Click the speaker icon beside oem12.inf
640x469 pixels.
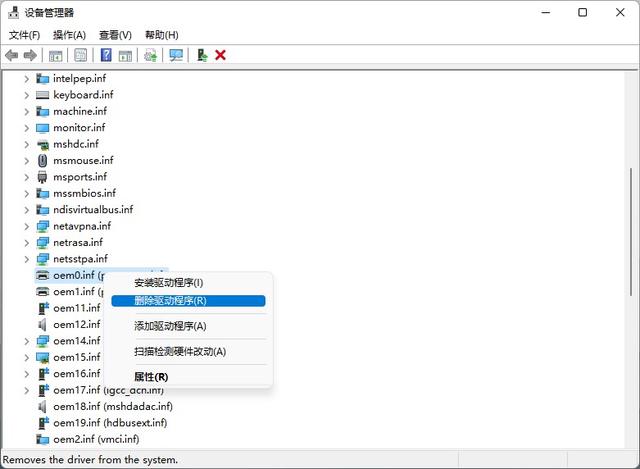[42, 325]
